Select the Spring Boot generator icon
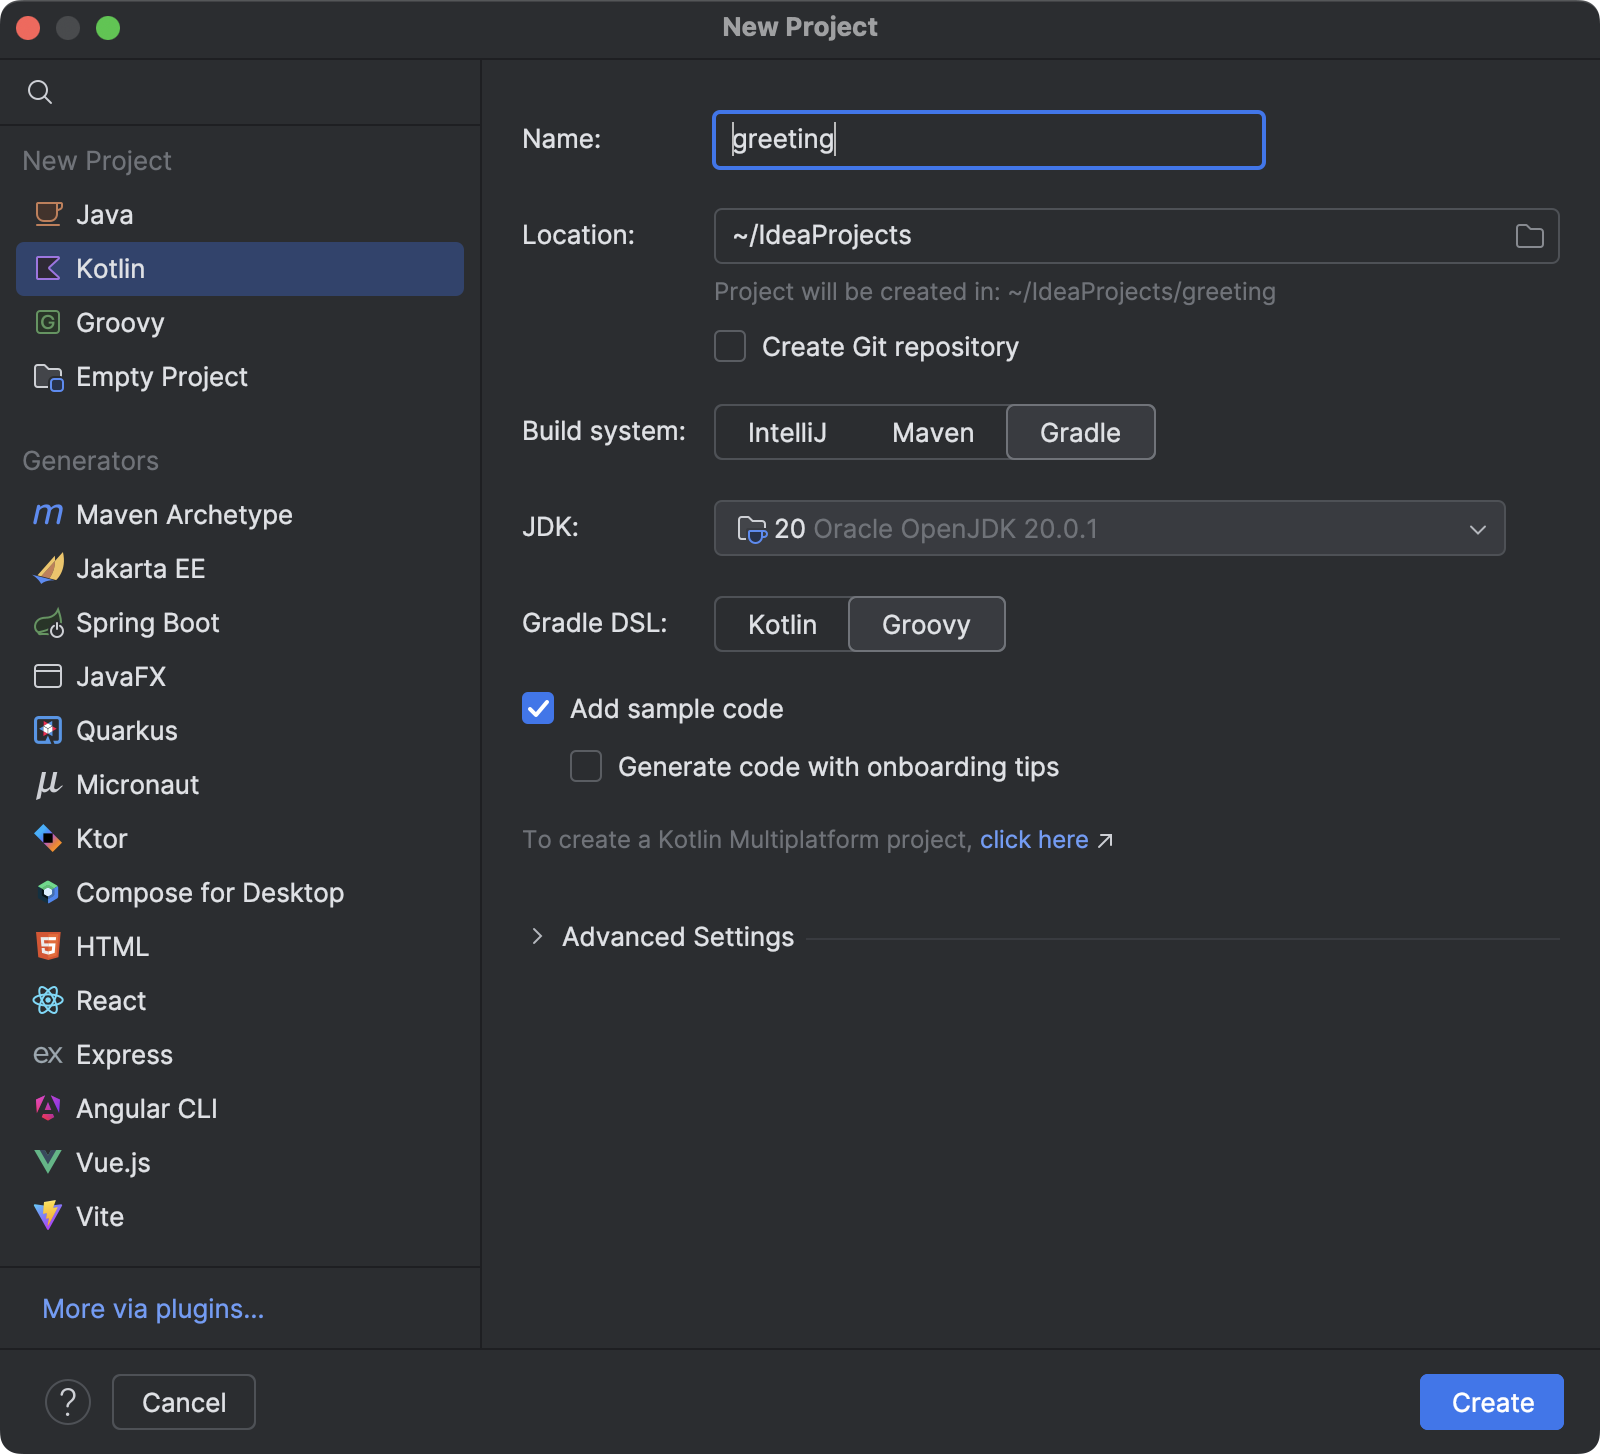This screenshot has height=1454, width=1600. pyautogui.click(x=48, y=624)
